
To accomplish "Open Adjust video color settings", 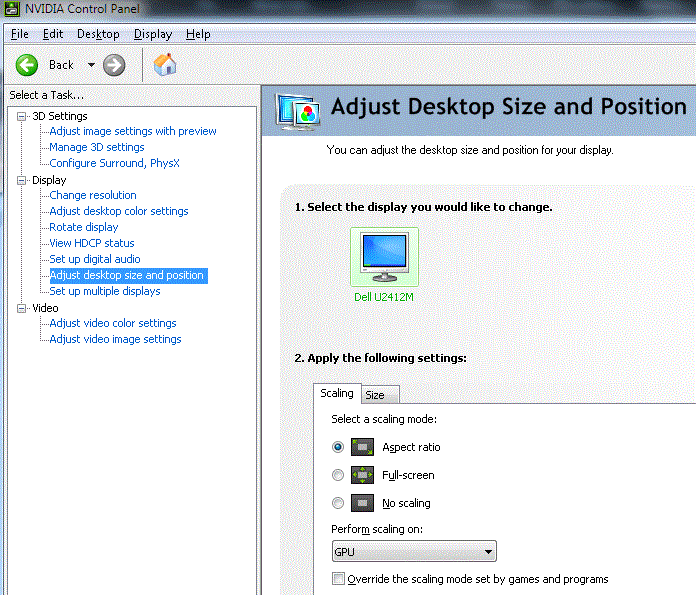I will (x=113, y=323).
